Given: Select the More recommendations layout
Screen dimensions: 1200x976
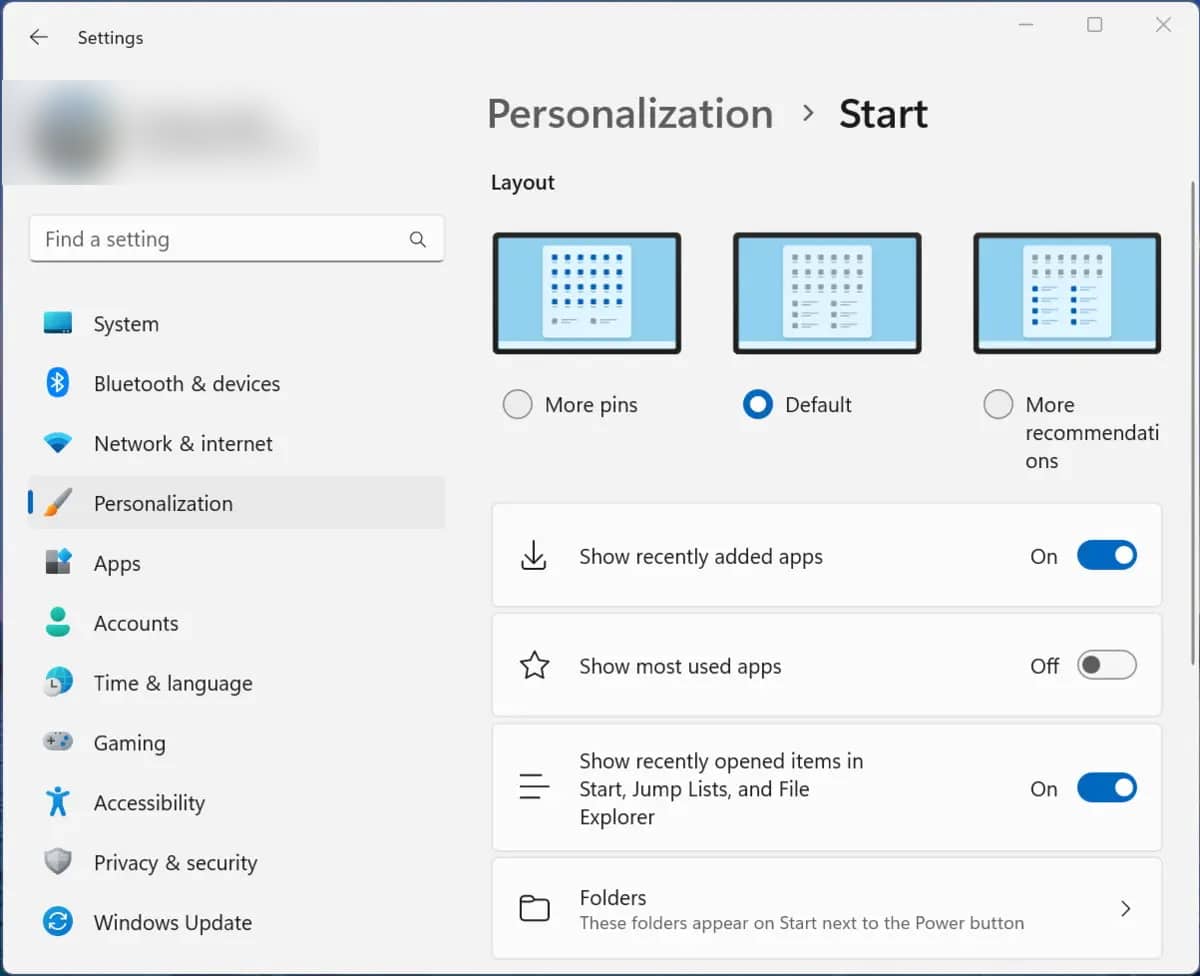Looking at the screenshot, I should tap(998, 404).
